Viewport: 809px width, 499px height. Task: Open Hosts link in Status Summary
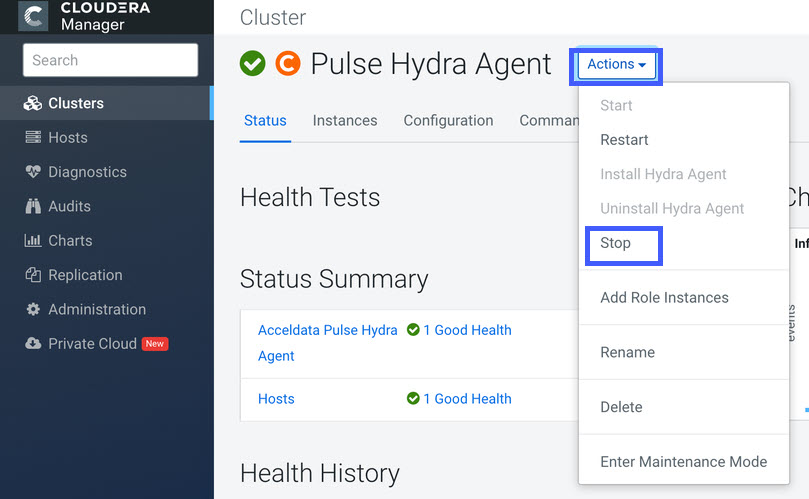click(x=276, y=399)
